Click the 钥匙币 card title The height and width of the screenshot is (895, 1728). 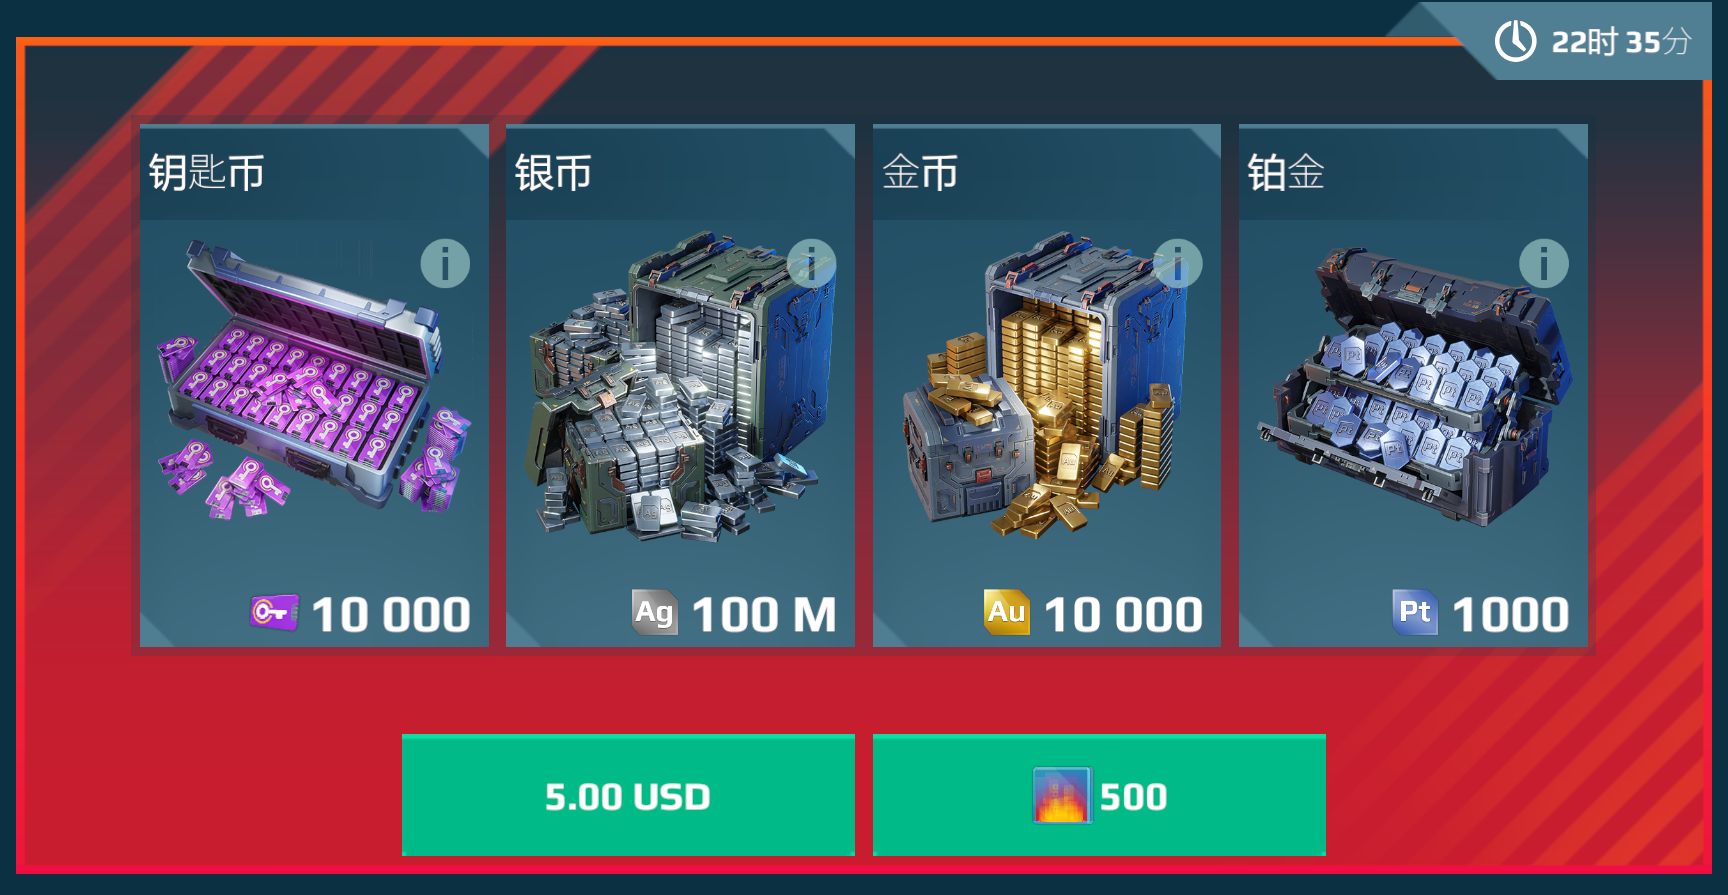207,172
